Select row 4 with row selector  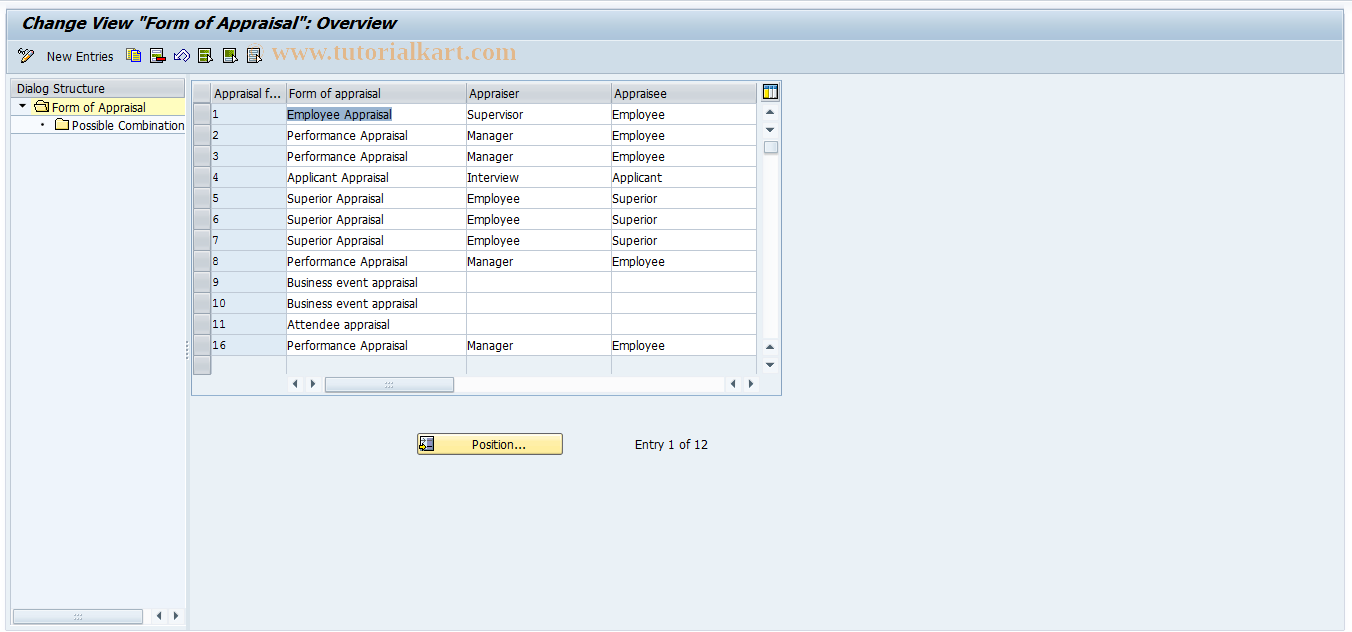pyautogui.click(x=202, y=177)
